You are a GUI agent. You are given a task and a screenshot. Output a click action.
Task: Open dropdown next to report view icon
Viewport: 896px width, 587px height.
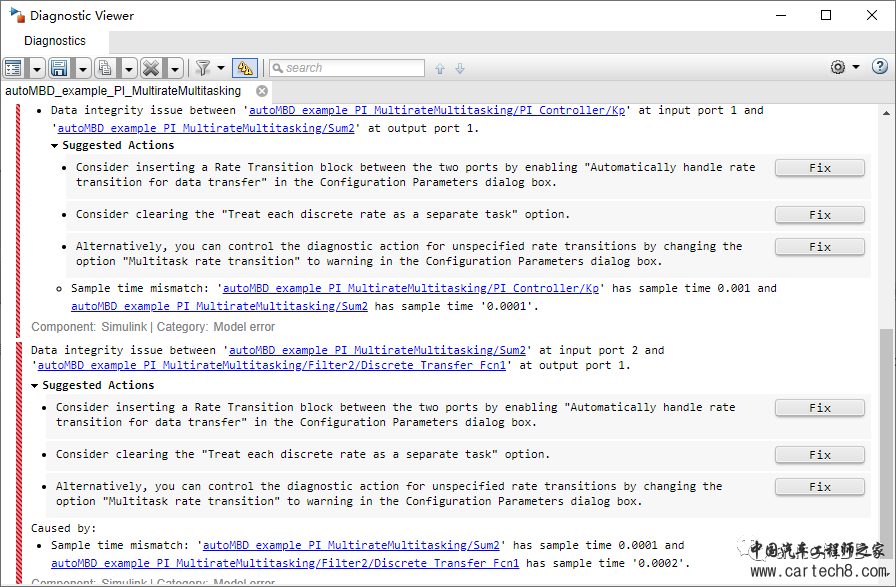[x=37, y=69]
